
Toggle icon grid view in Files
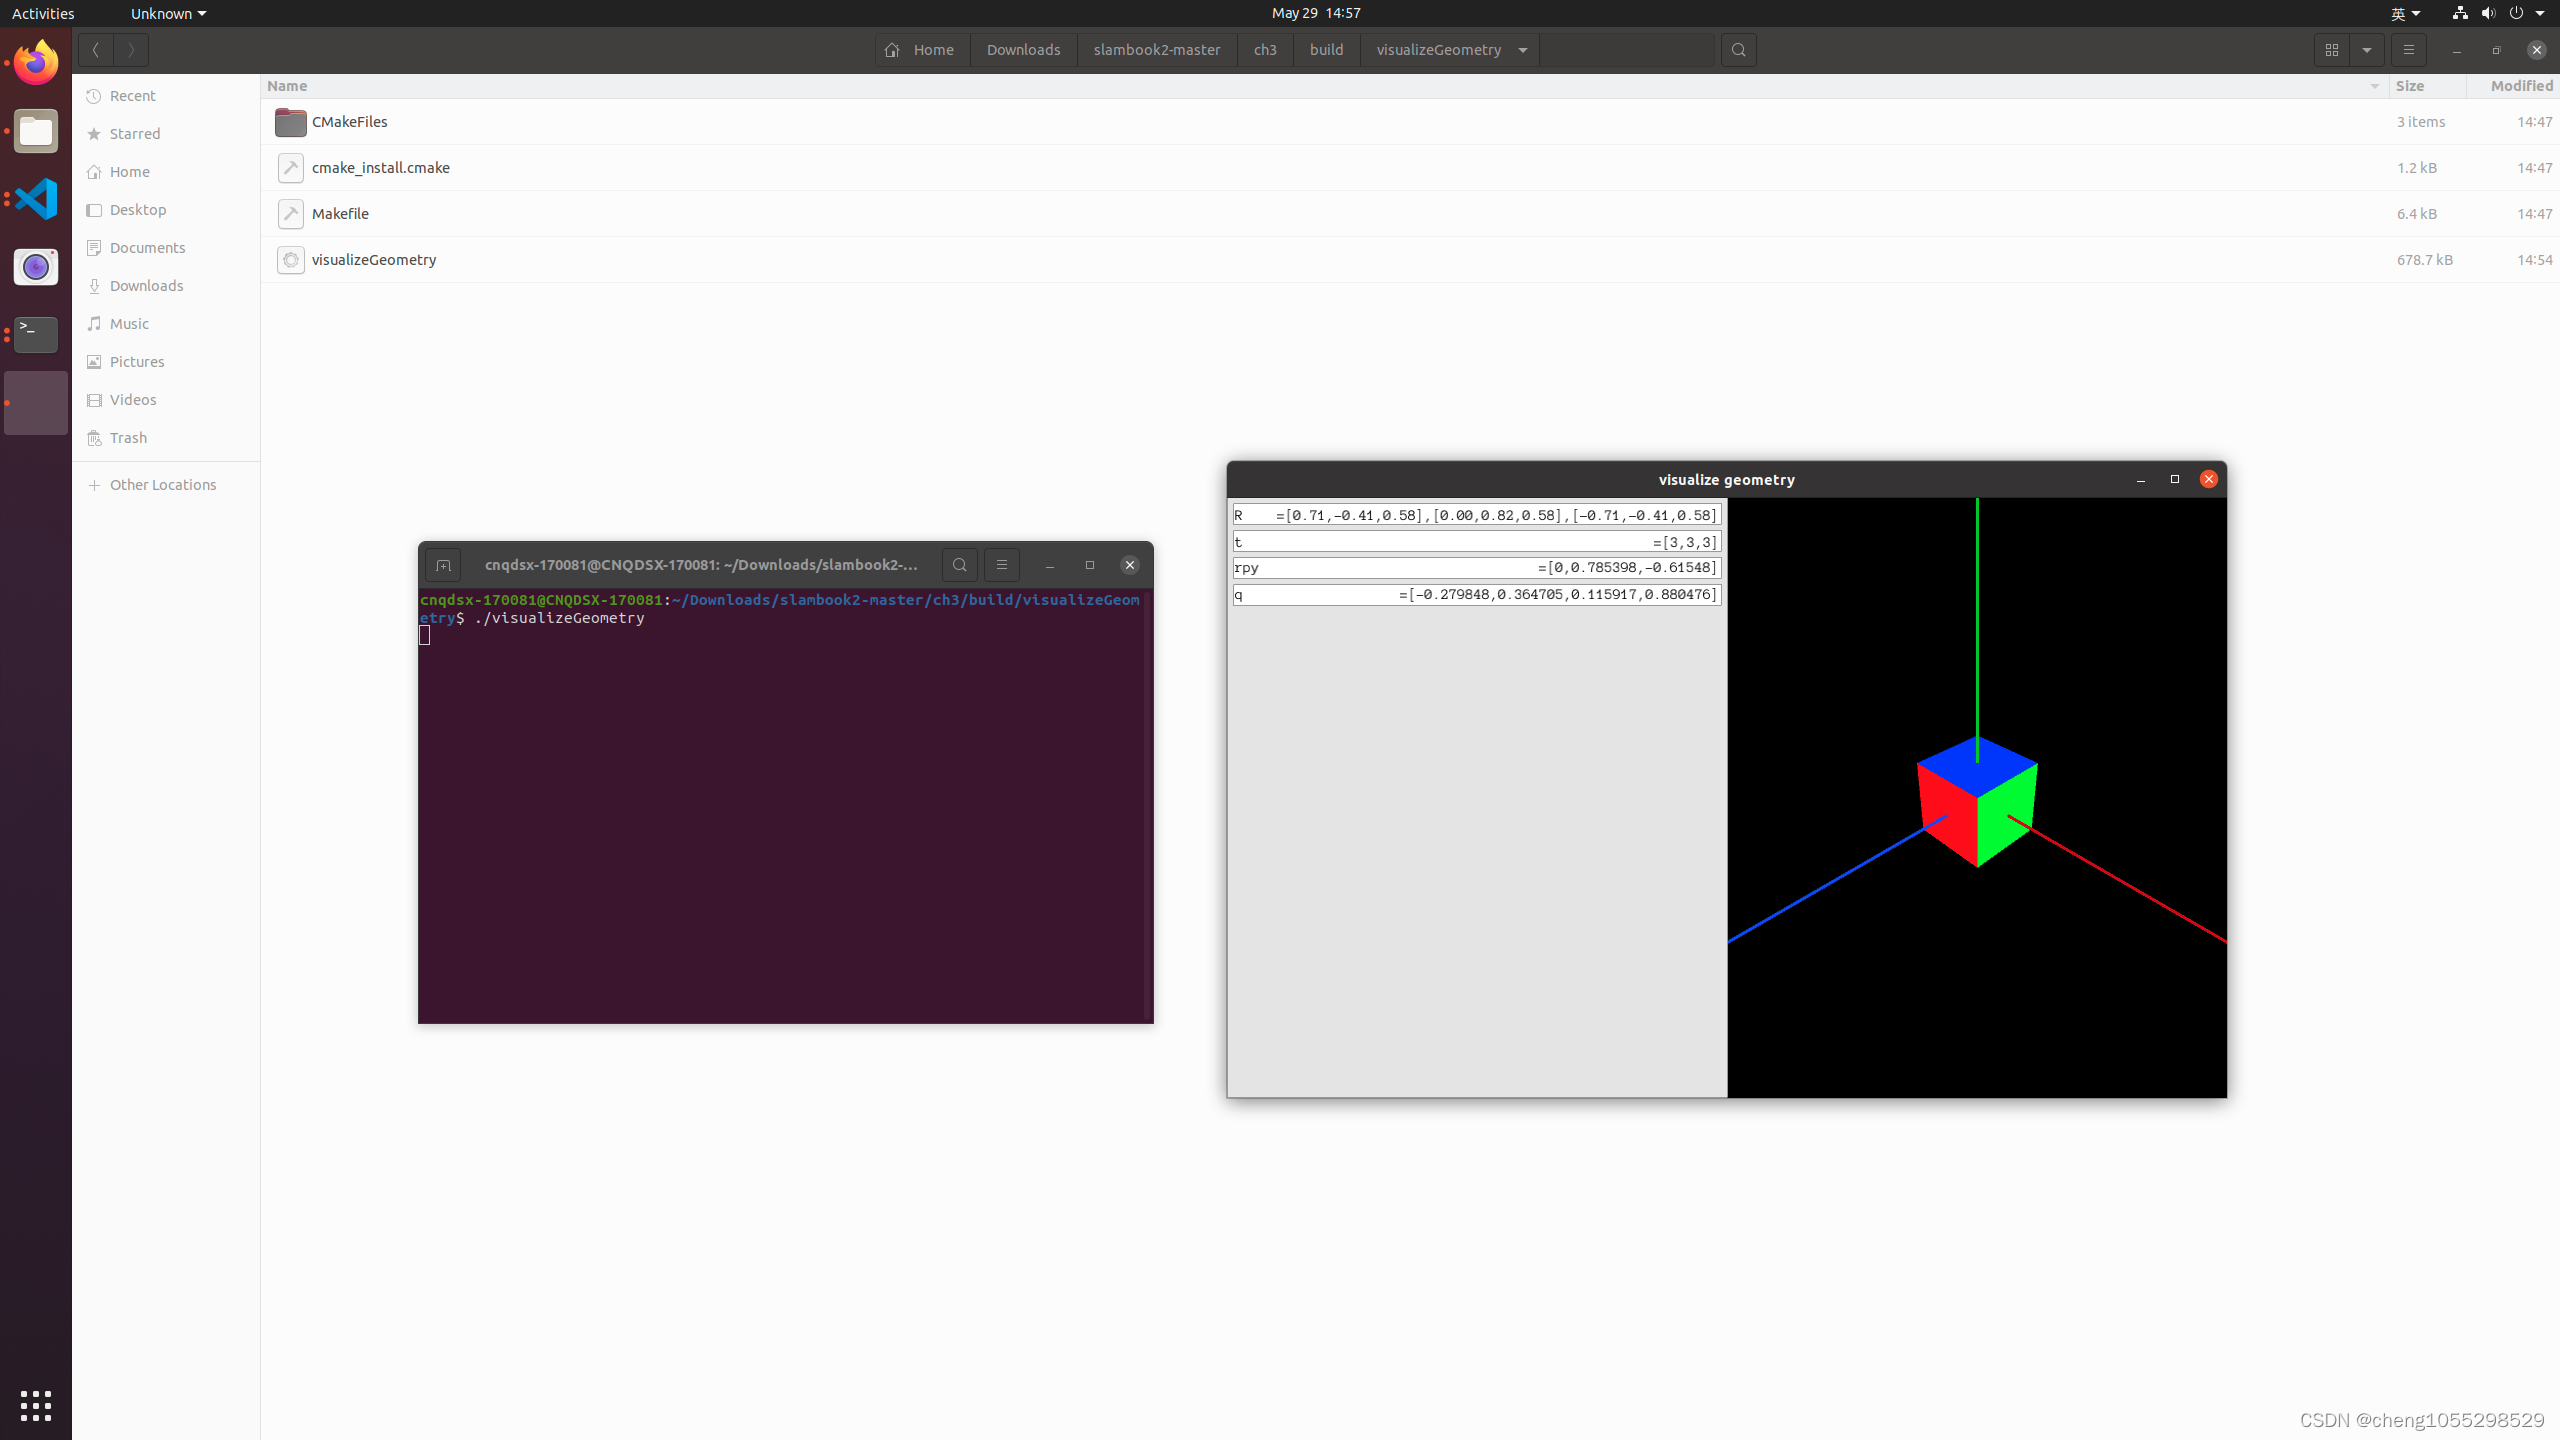point(2331,50)
